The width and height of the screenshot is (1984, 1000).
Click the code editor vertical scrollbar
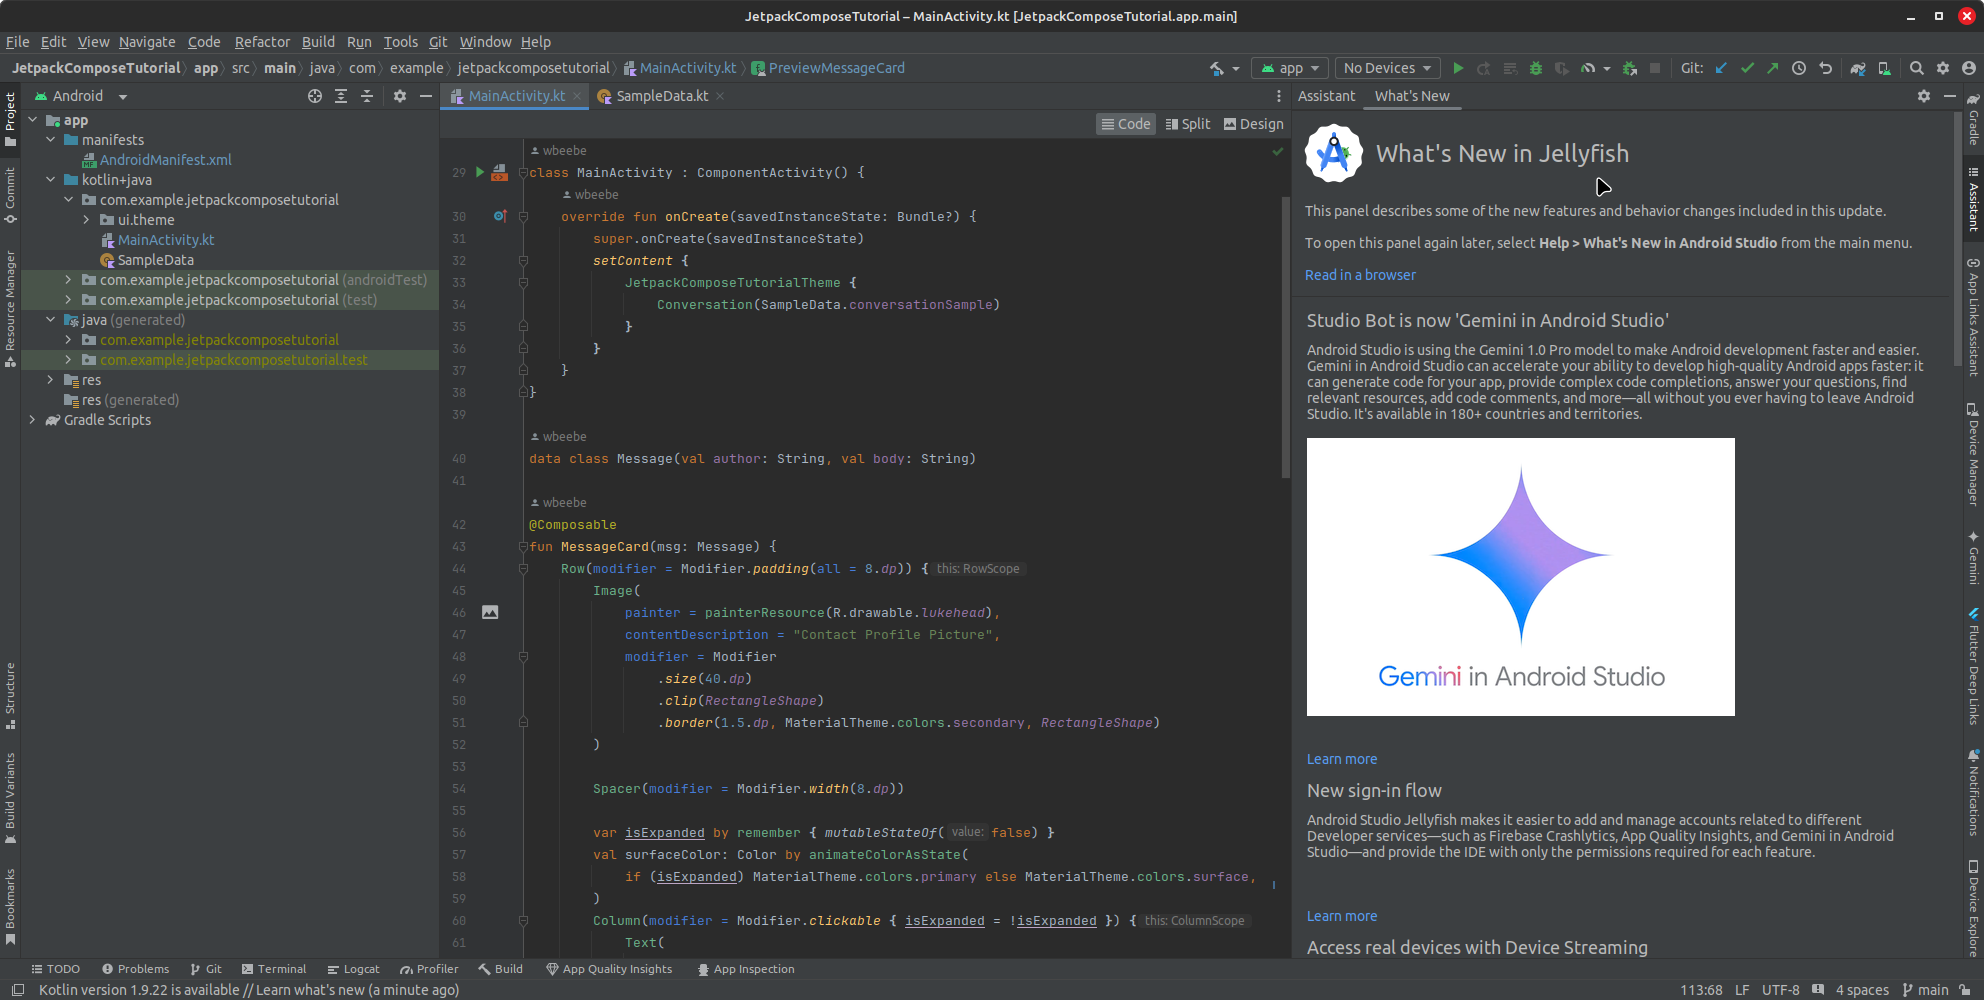(x=1285, y=338)
